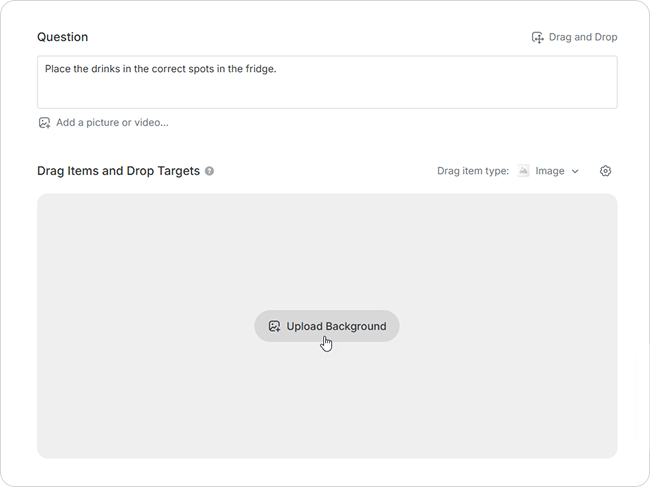Click the 'Add a picture or video...' link

112,123
